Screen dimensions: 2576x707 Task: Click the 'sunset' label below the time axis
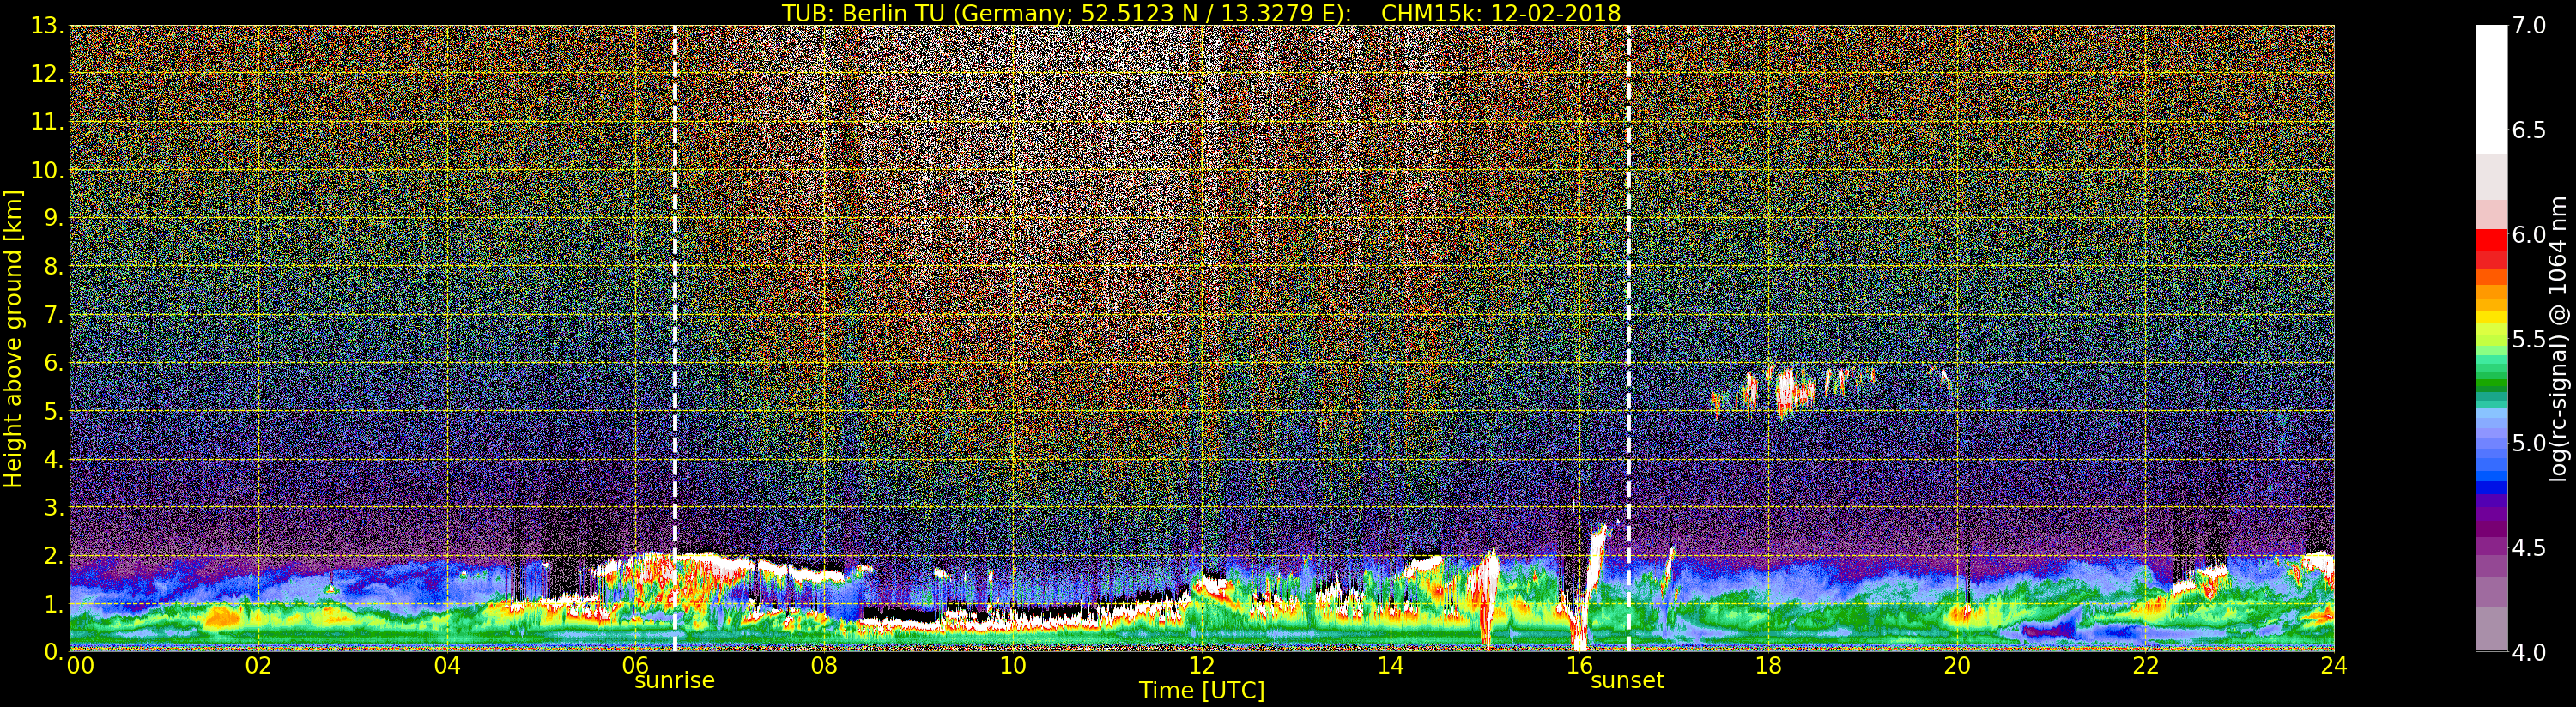[1627, 681]
